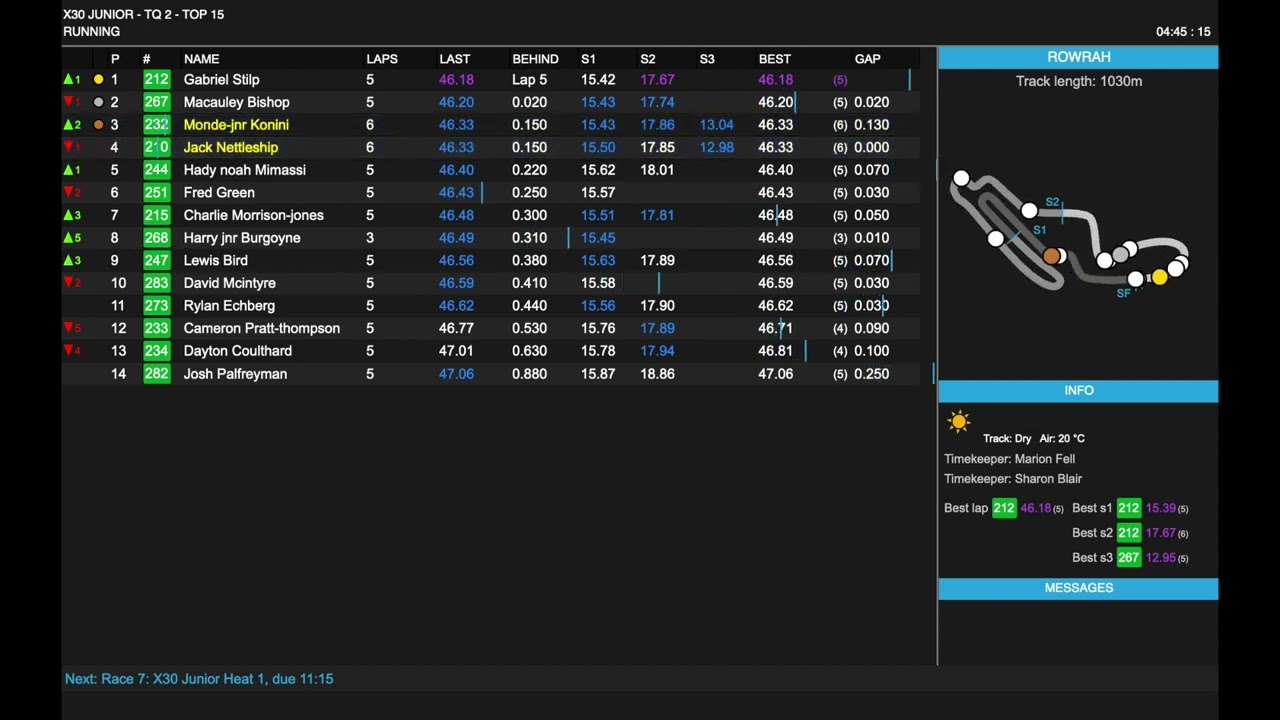Click kart number badge 251 for Fred Green
Viewport: 1280px width, 720px height.
157,193
